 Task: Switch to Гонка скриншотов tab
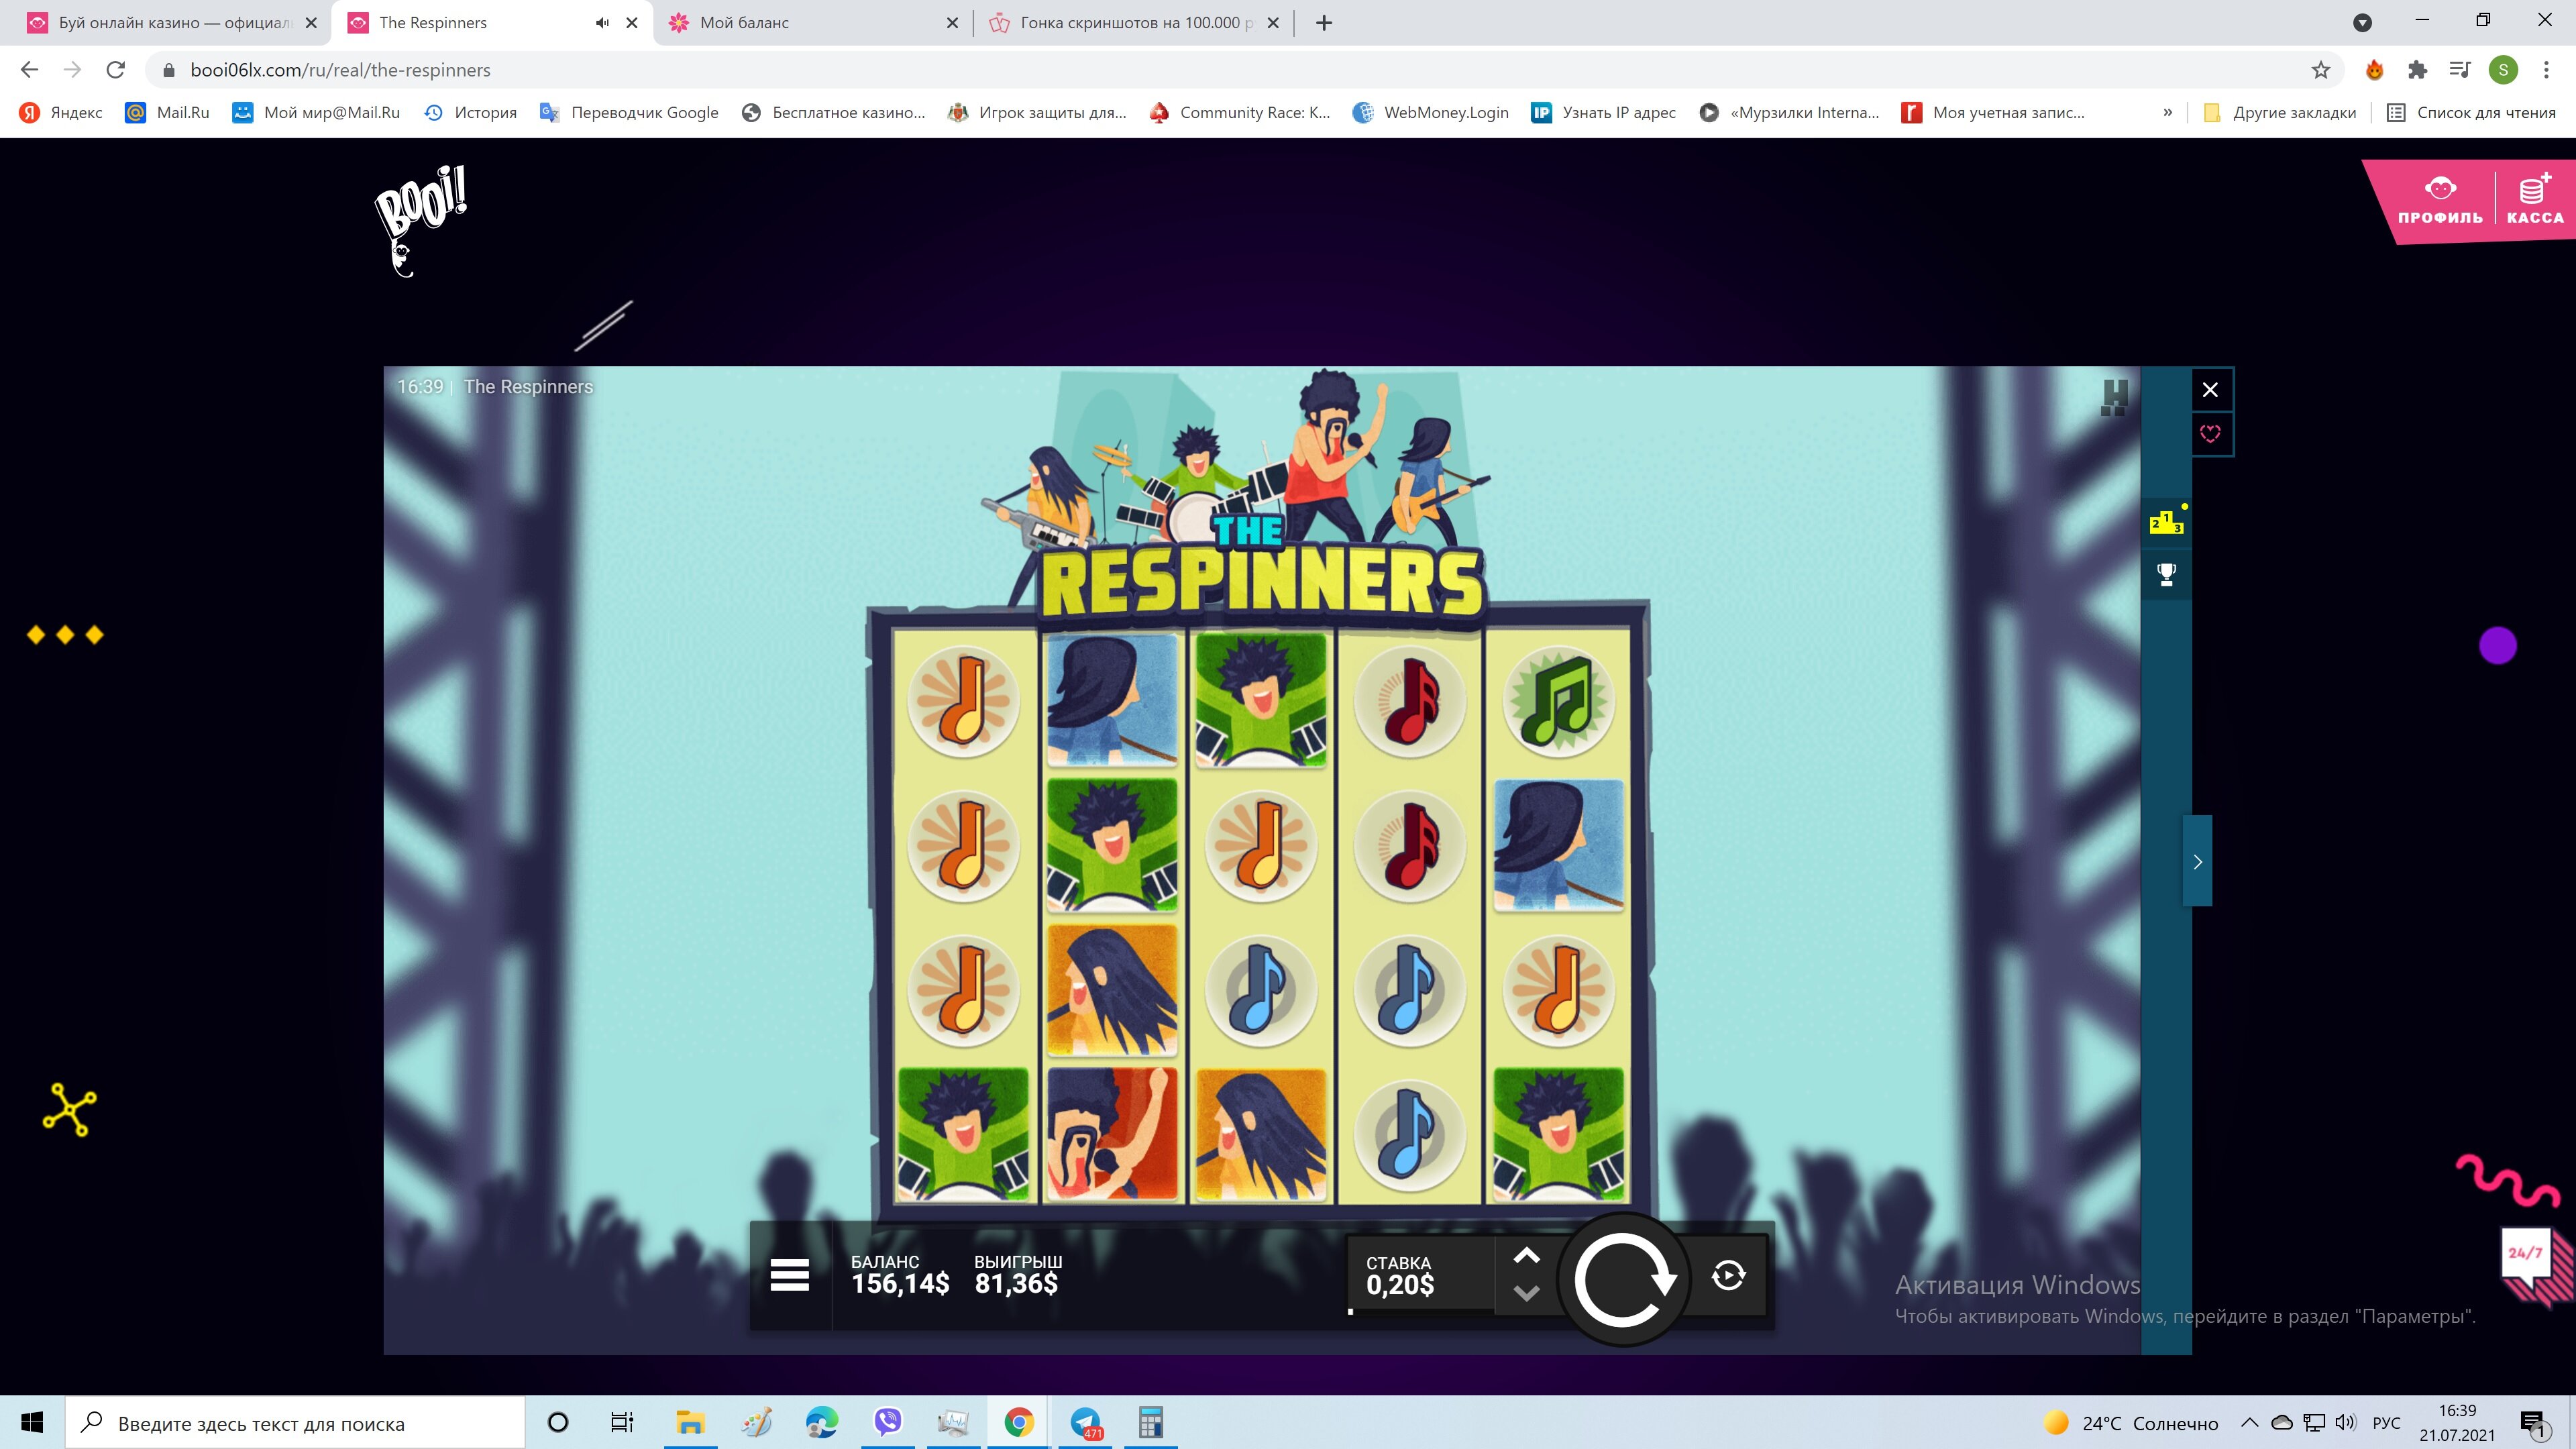click(1130, 22)
